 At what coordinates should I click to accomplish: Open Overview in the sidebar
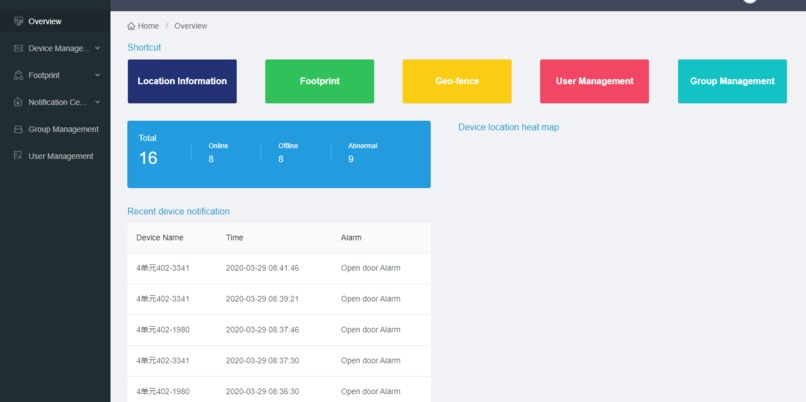pos(55,21)
